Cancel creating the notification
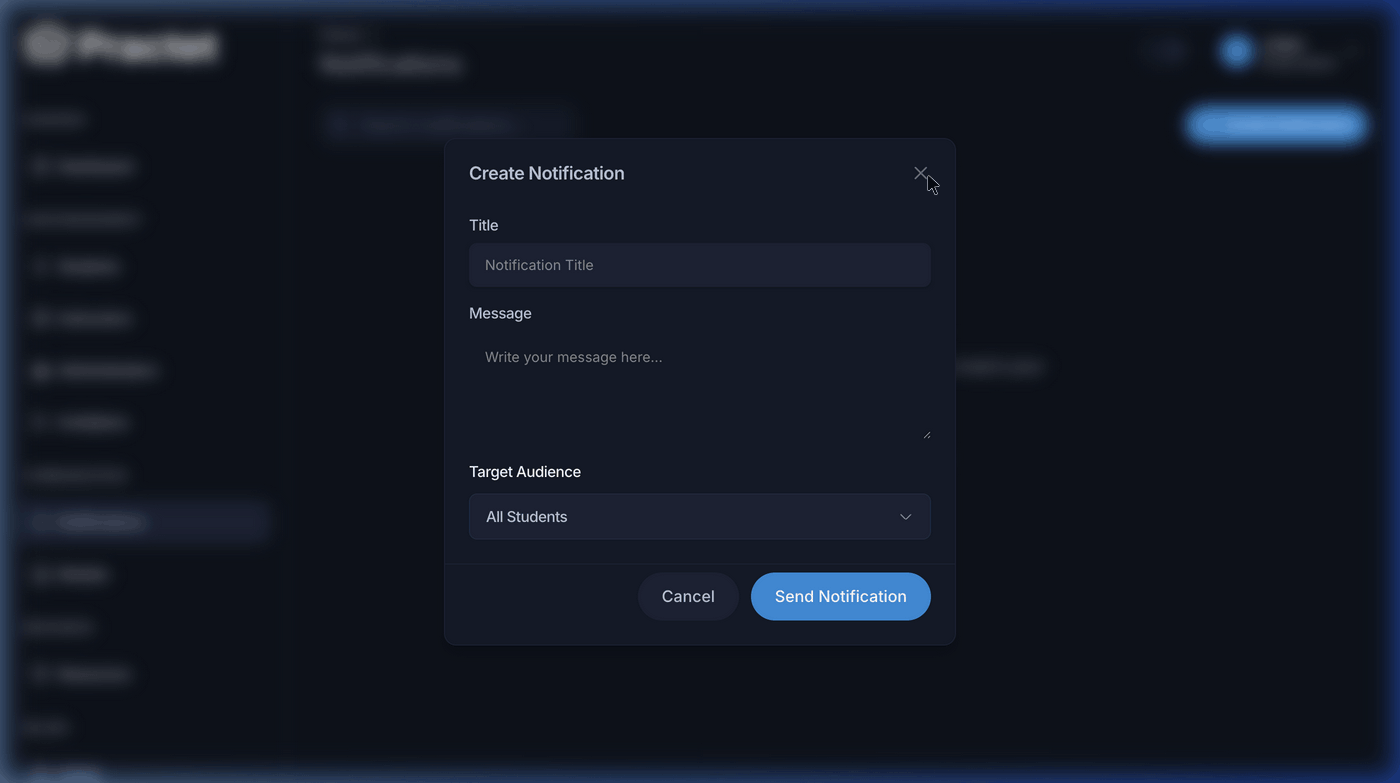 click(688, 596)
